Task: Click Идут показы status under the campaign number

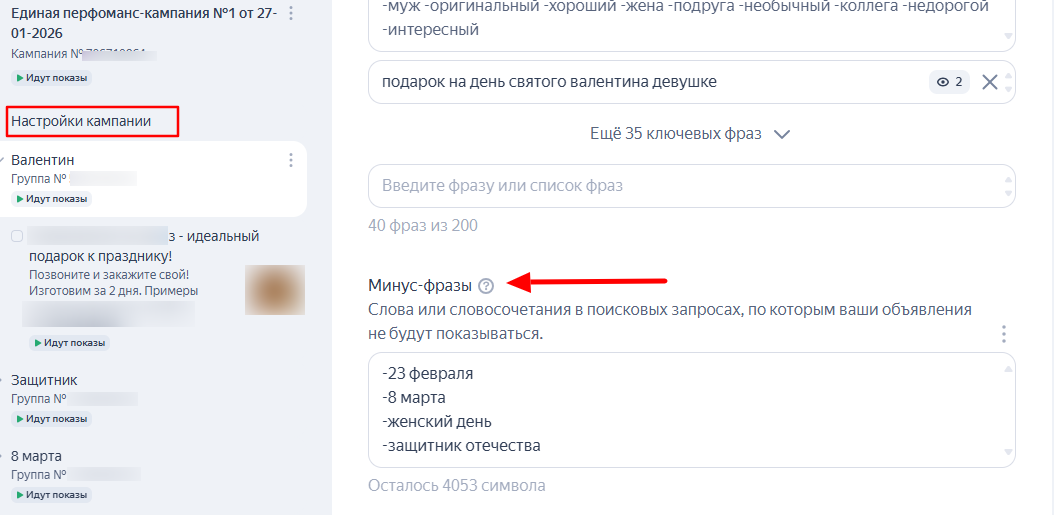Action: point(51,78)
